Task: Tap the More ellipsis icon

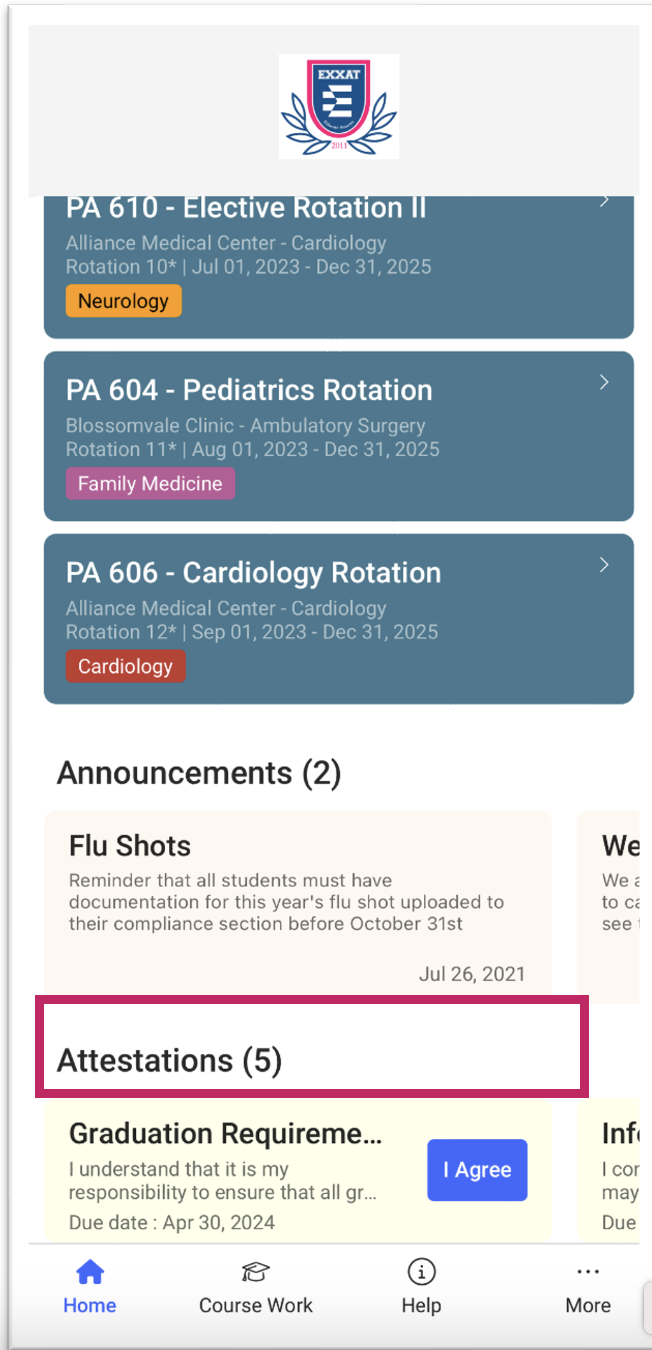Action: pyautogui.click(x=588, y=1272)
